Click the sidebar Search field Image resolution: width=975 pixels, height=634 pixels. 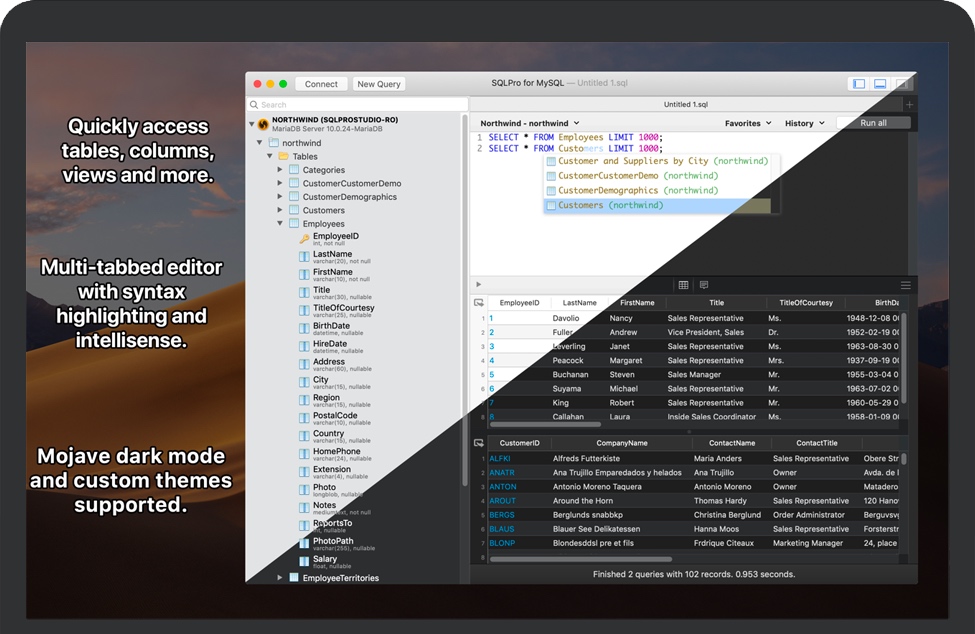357,104
